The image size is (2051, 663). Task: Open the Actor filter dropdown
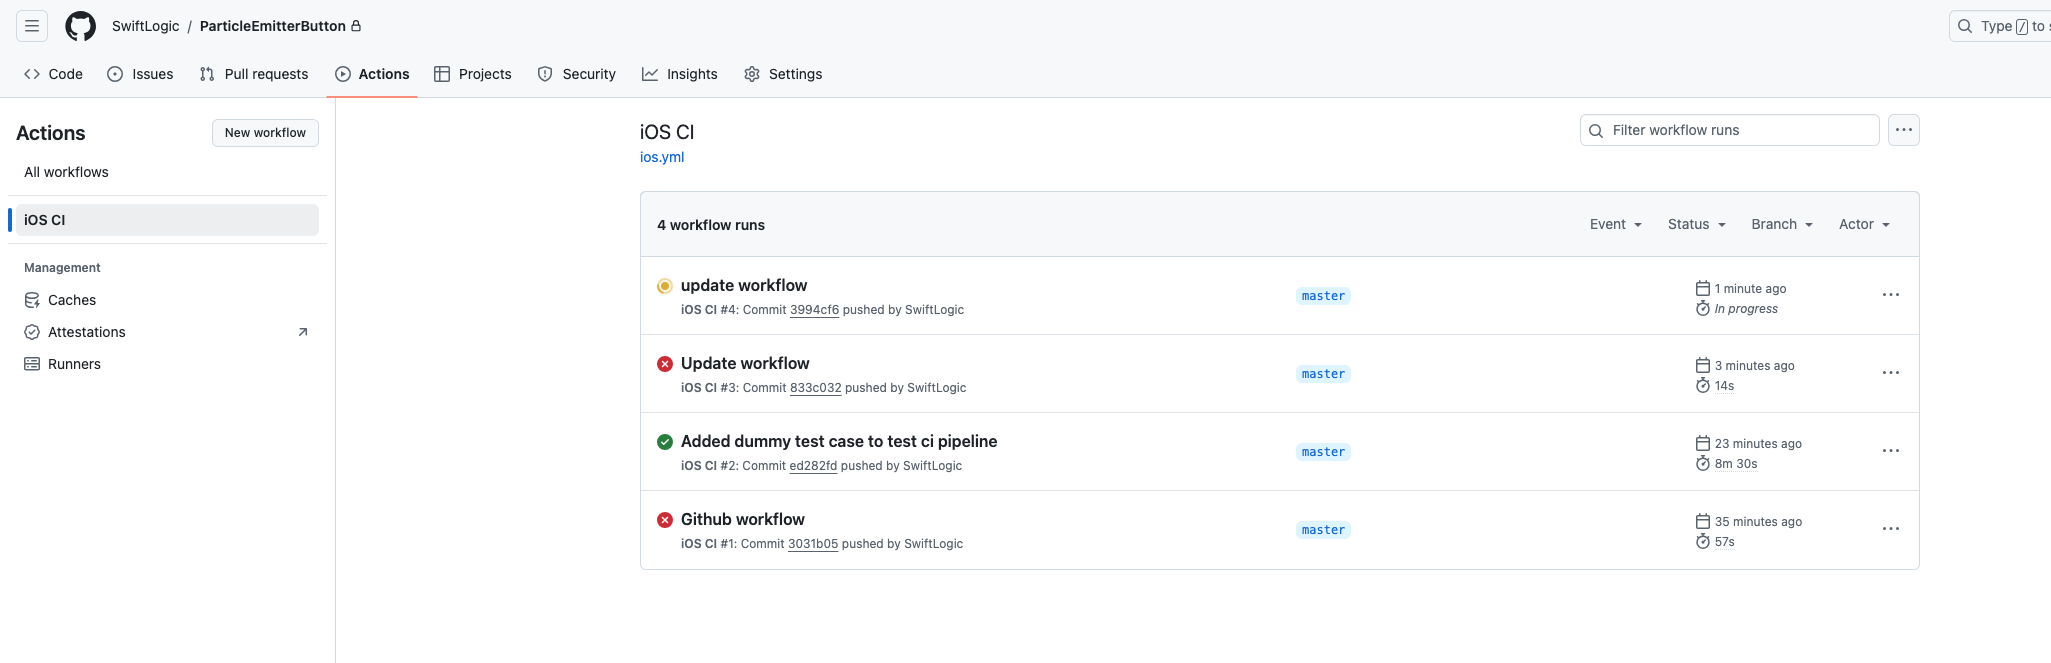(x=1863, y=224)
